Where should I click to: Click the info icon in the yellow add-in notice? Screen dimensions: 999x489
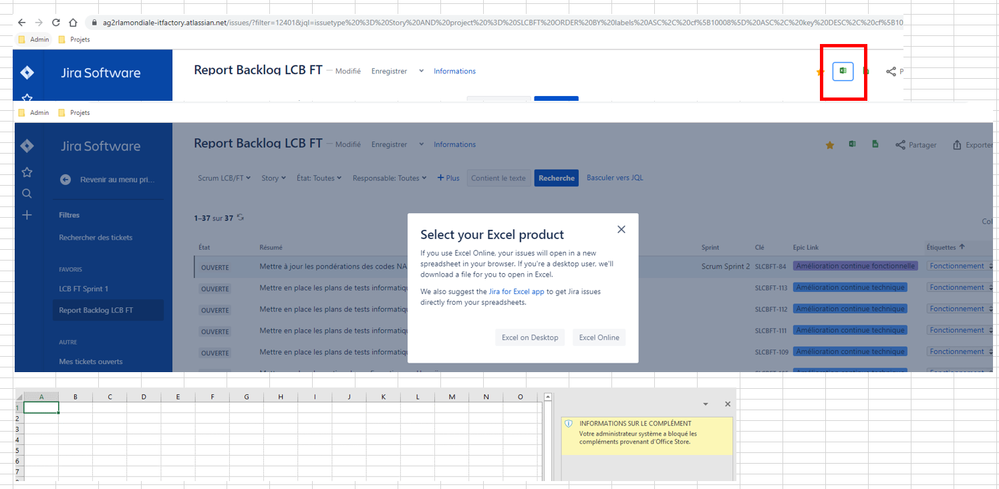point(568,423)
